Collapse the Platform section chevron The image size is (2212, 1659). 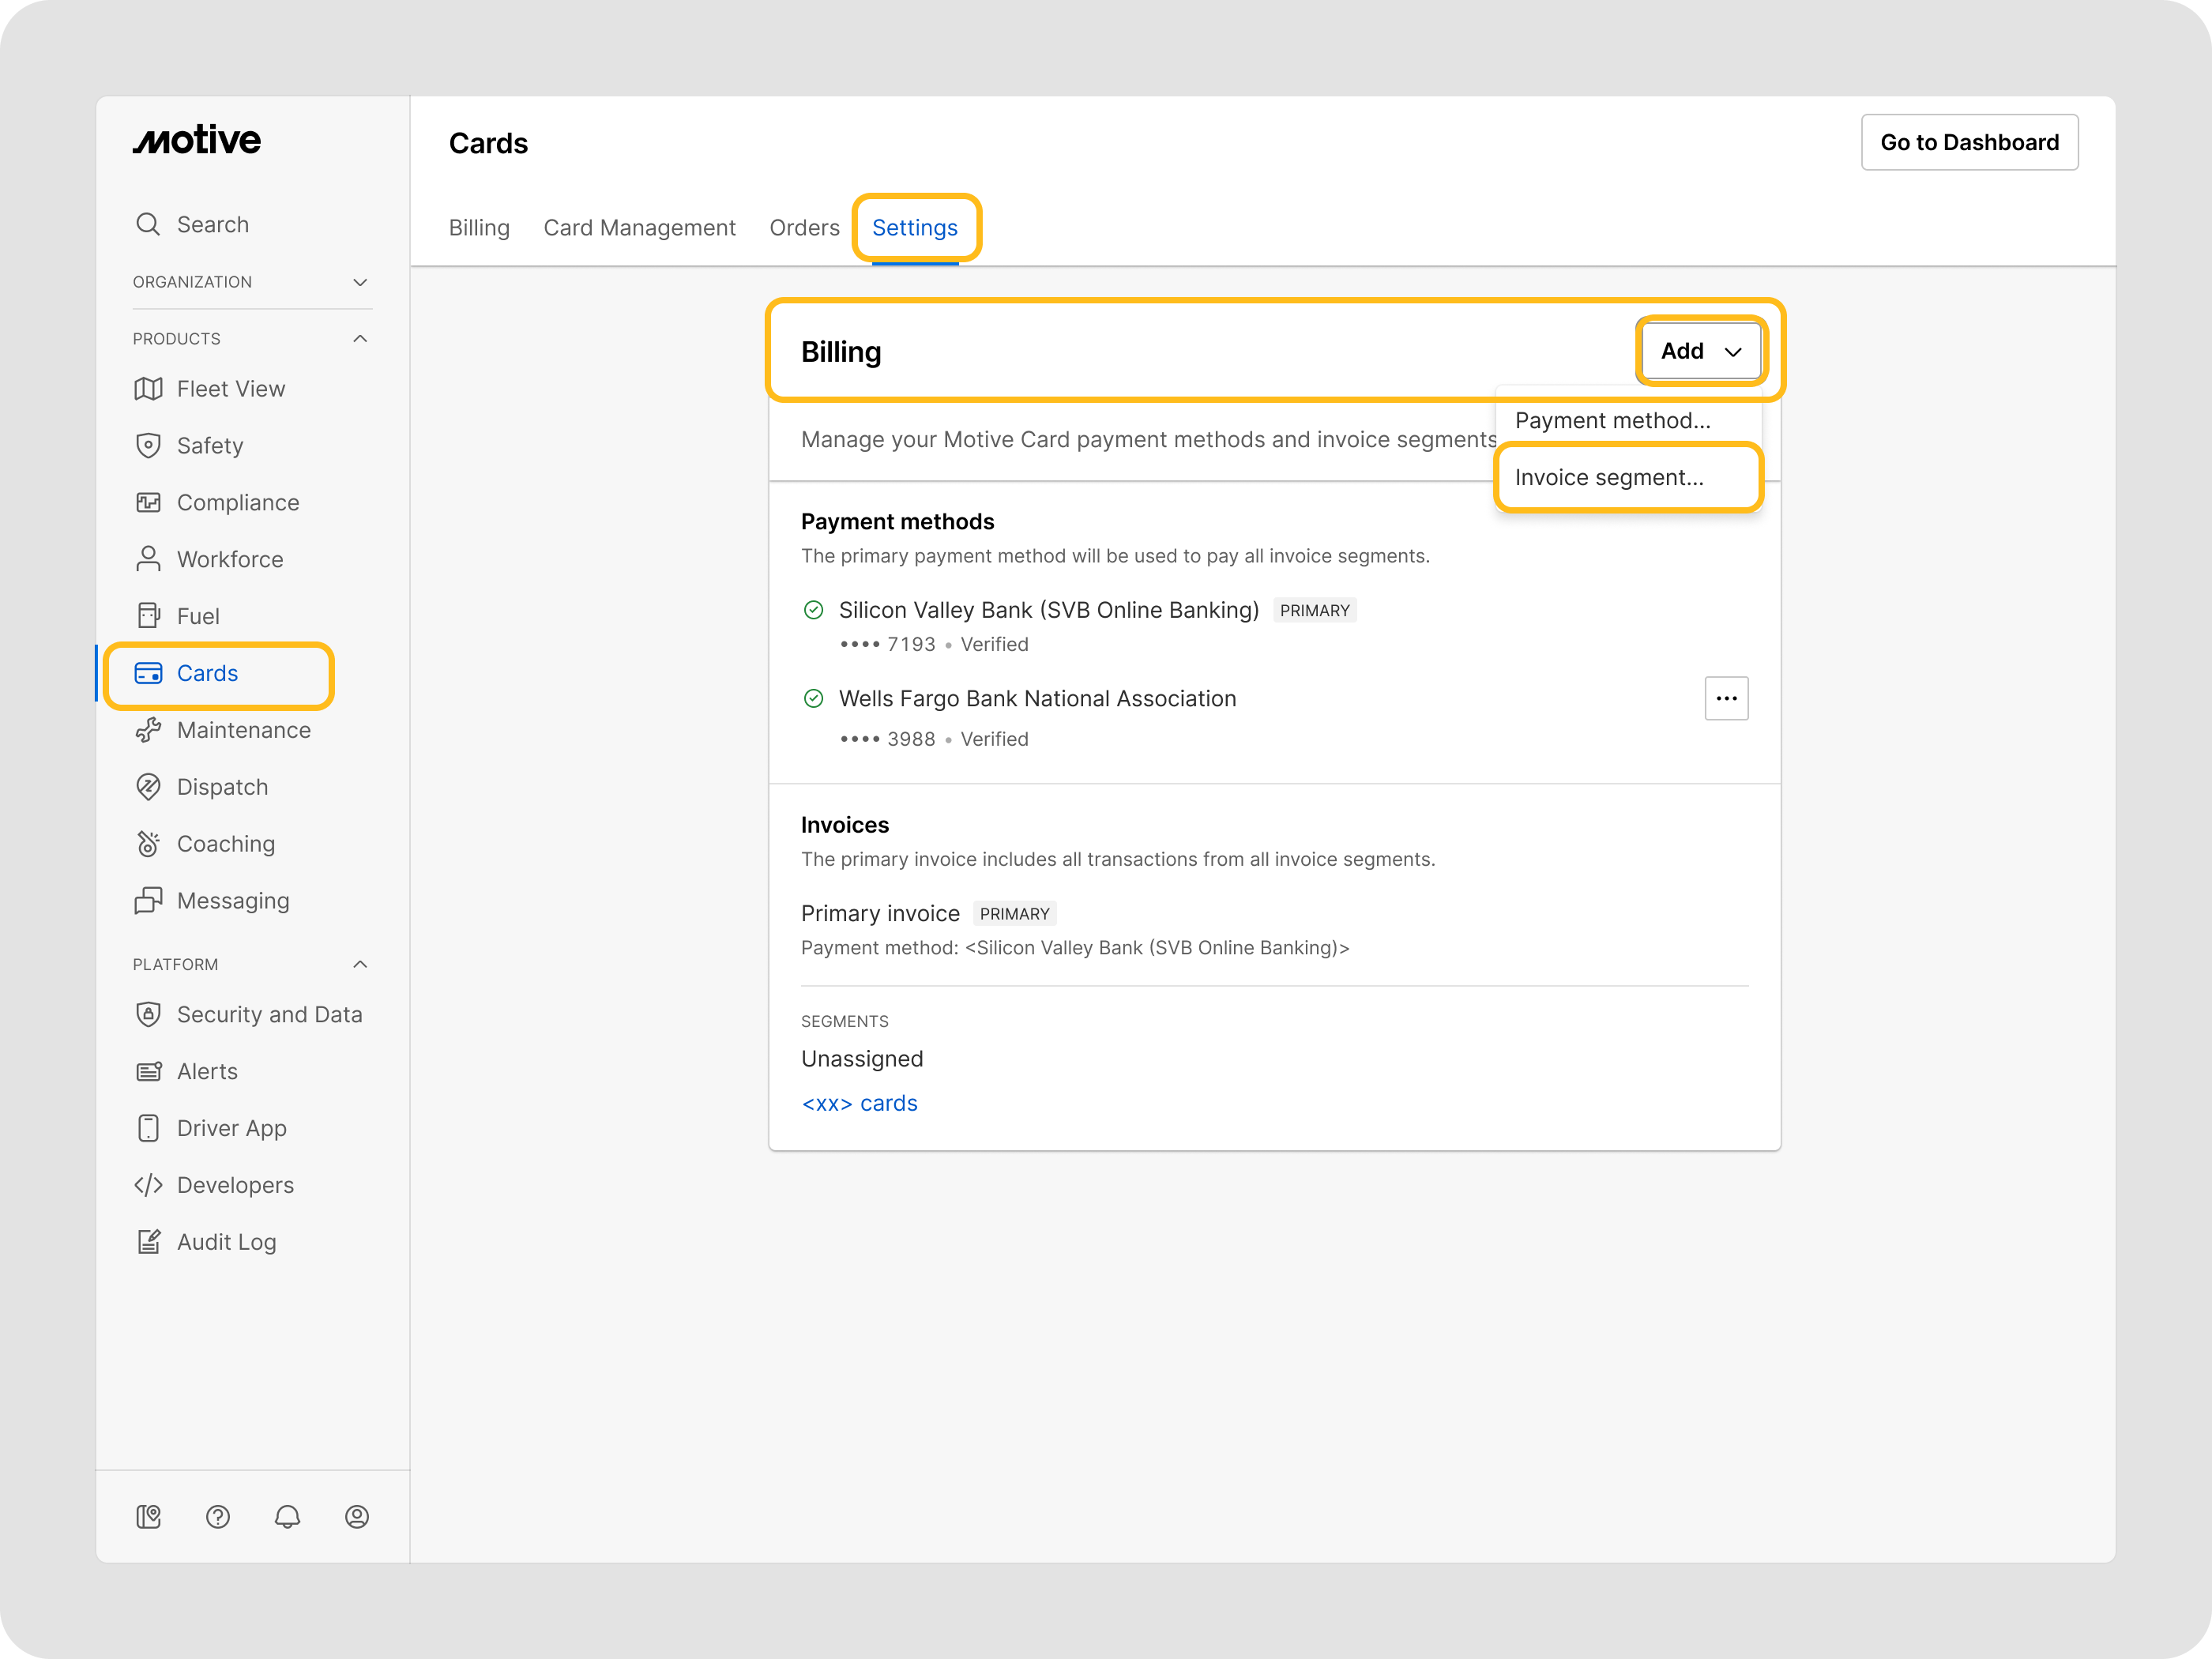point(360,964)
